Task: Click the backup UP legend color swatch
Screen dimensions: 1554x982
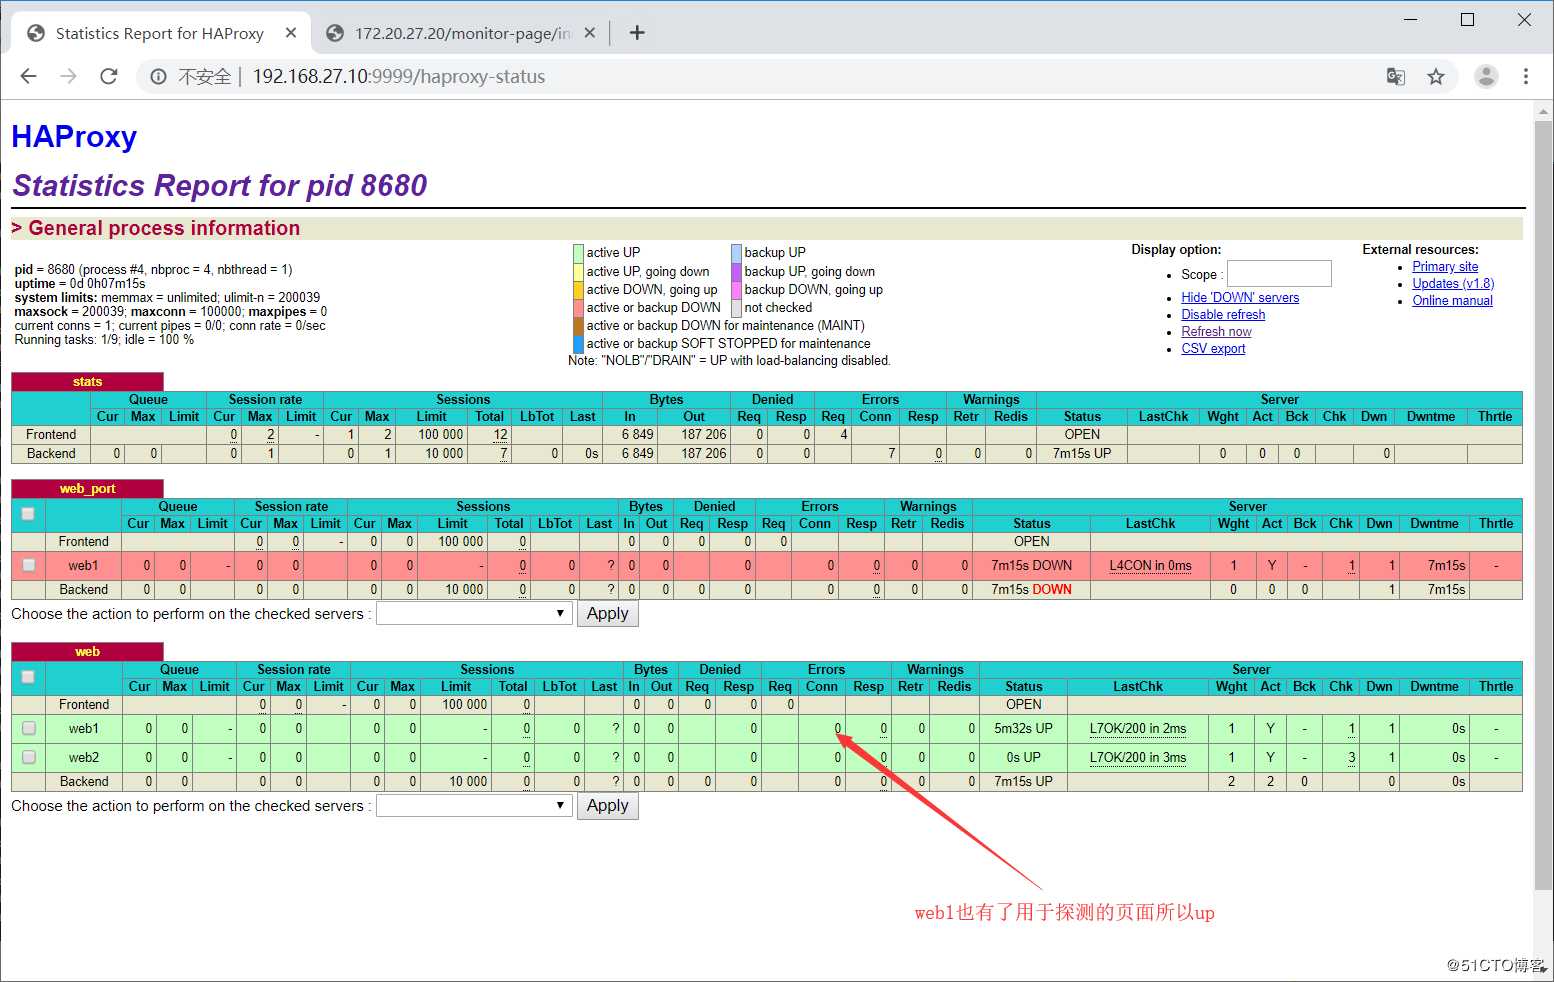Action: pyautogui.click(x=736, y=253)
